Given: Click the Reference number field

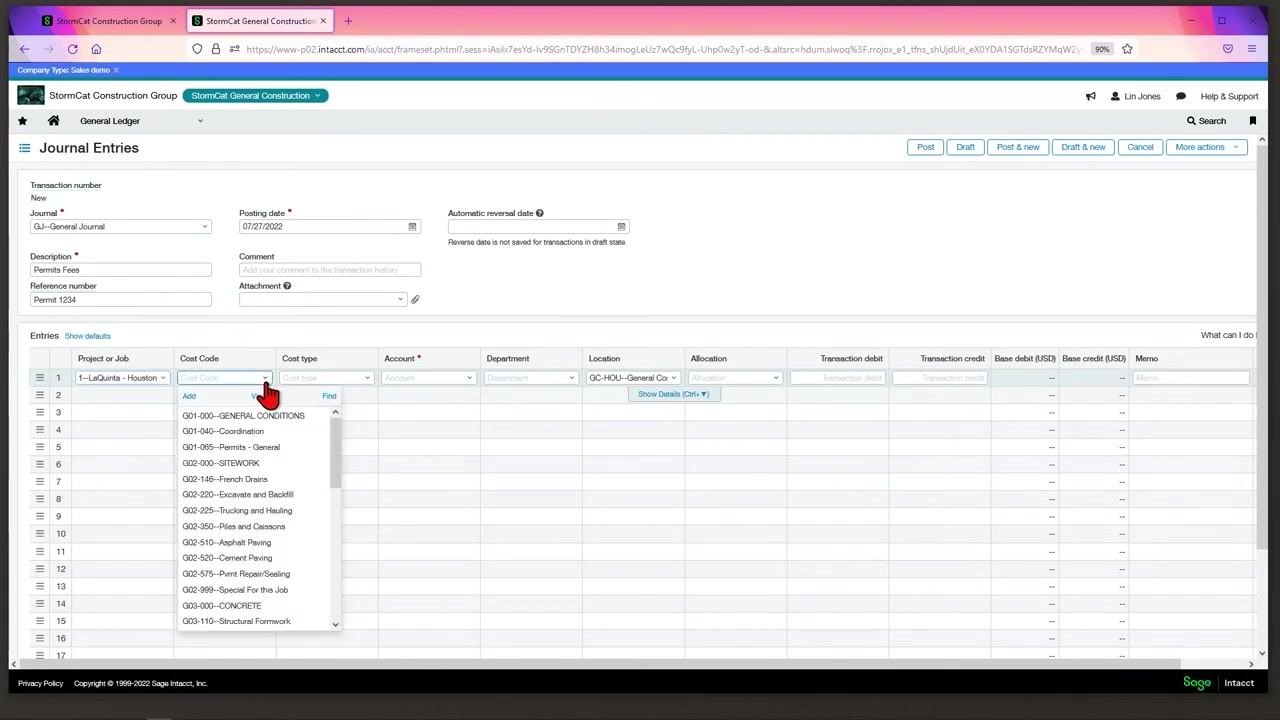Looking at the screenshot, I should tap(121, 300).
